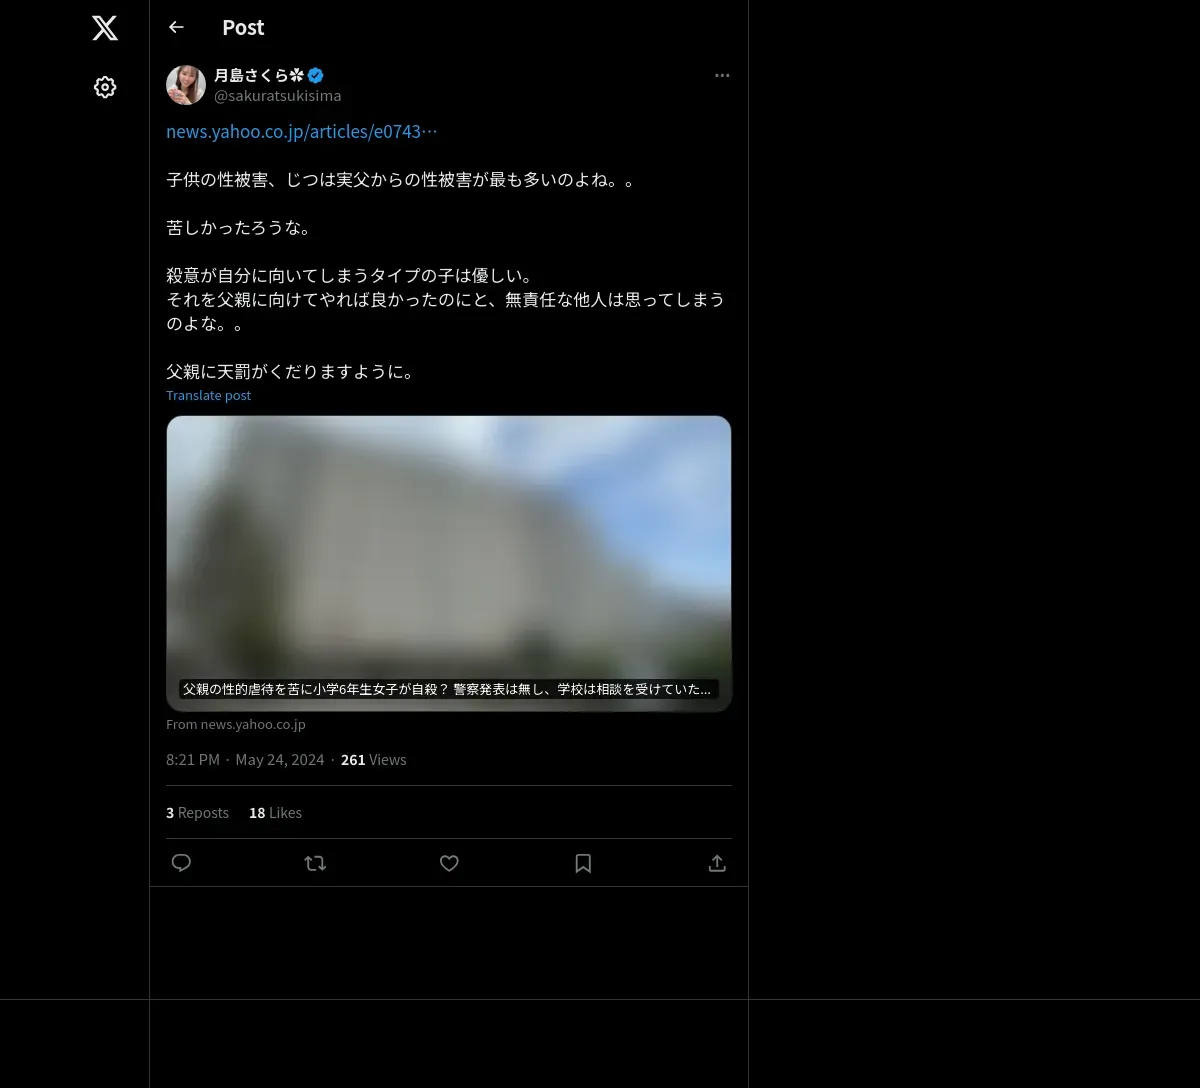Image resolution: width=1200 pixels, height=1088 pixels.
Task: Click the @sakuratsukisima handle
Action: pos(278,96)
